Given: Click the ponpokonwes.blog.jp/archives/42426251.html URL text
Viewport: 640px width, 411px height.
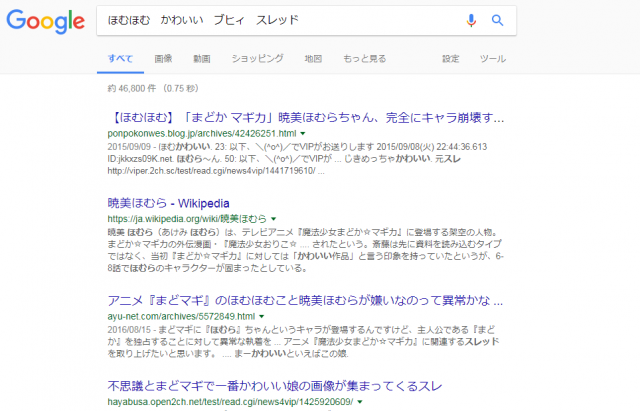Looking at the screenshot, I should point(202,133).
